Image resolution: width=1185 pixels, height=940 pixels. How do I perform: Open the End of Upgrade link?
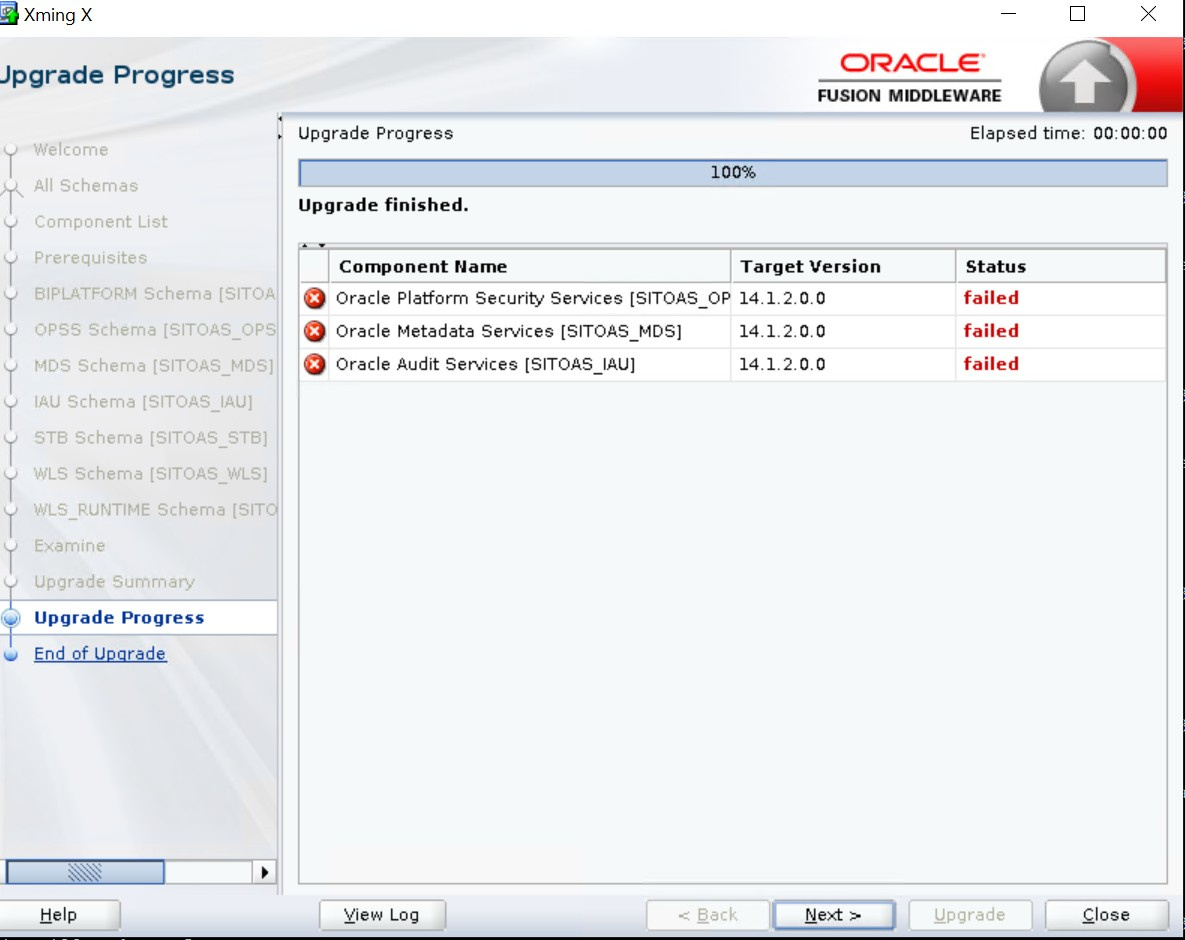pos(100,654)
